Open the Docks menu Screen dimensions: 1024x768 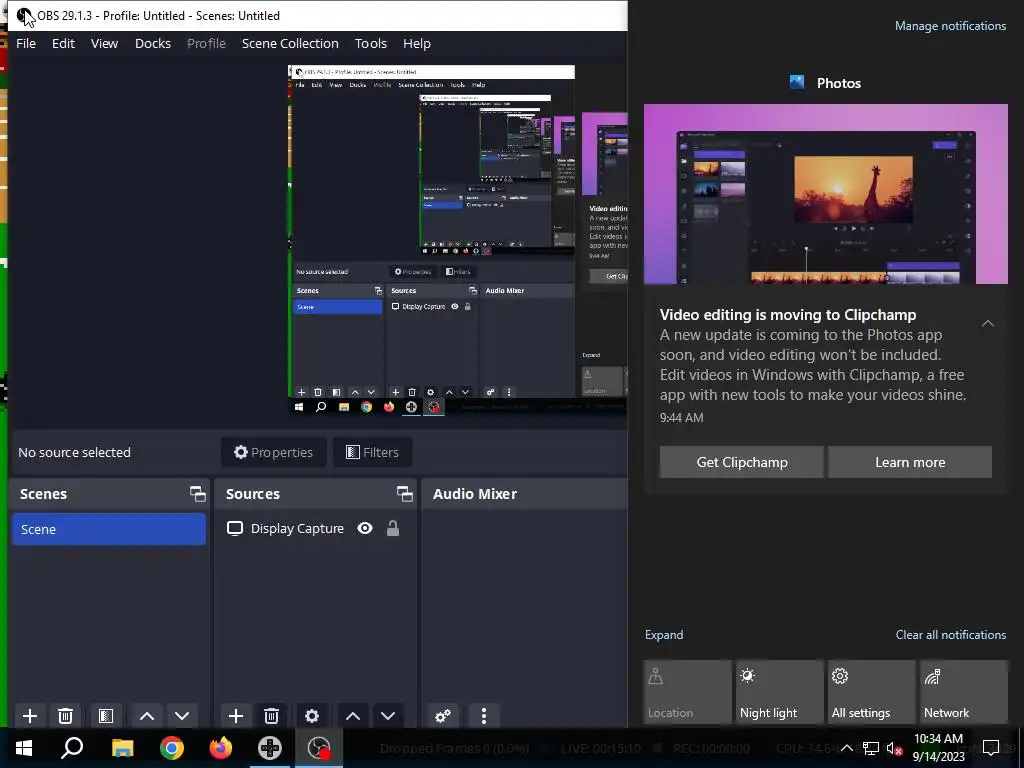point(153,43)
